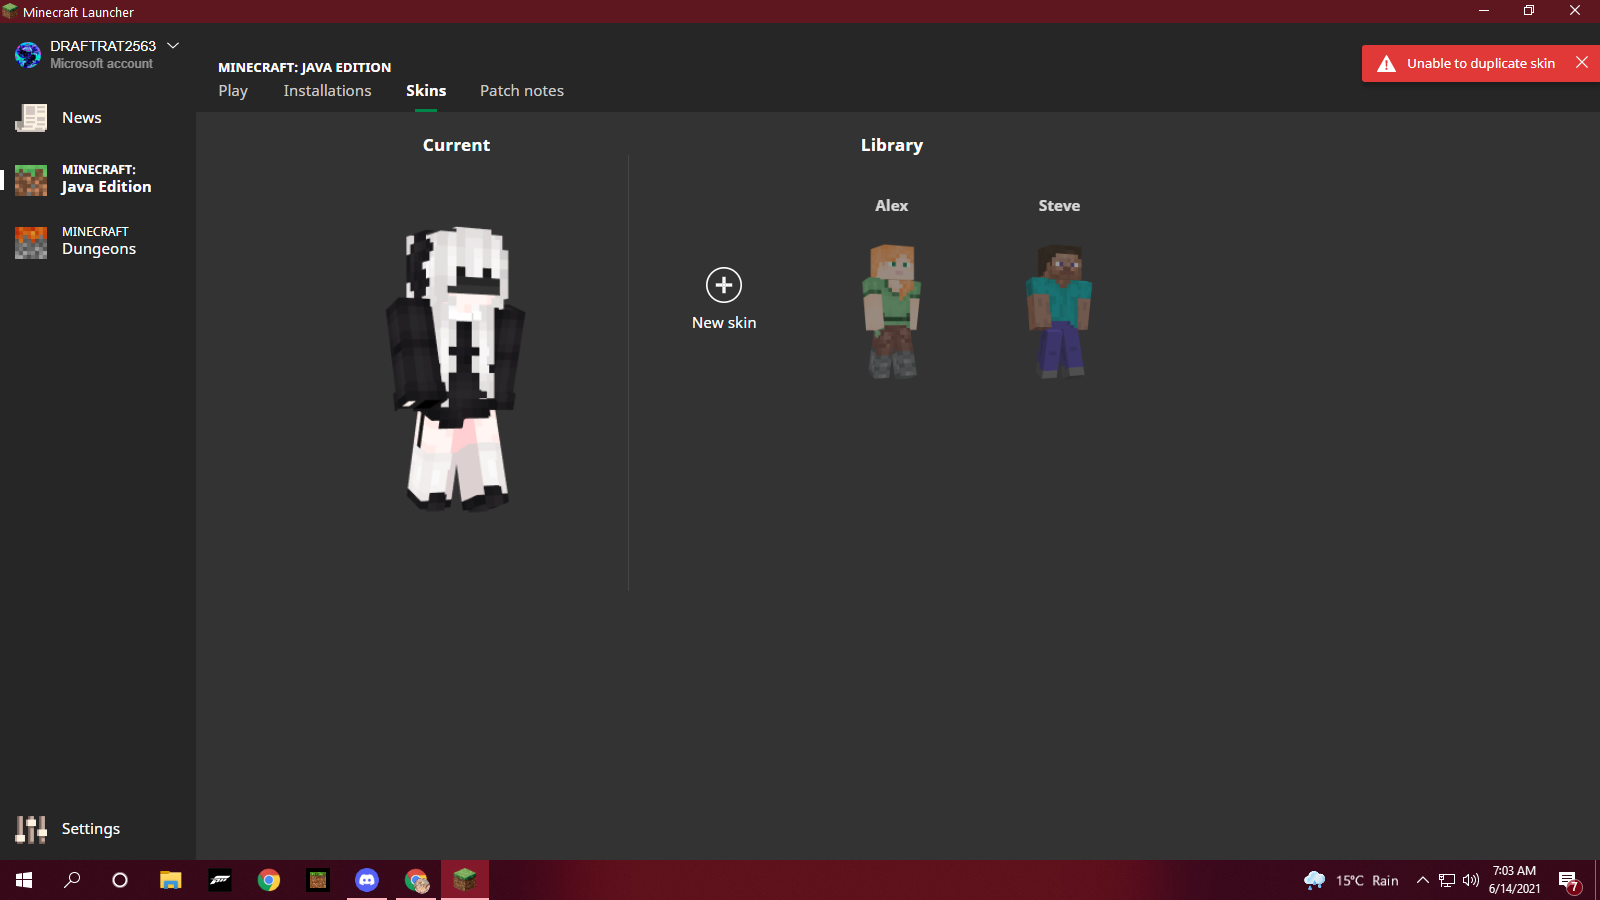Image resolution: width=1600 pixels, height=900 pixels.
Task: Open the weather widget showing 15°C Rain
Action: [x=1351, y=880]
